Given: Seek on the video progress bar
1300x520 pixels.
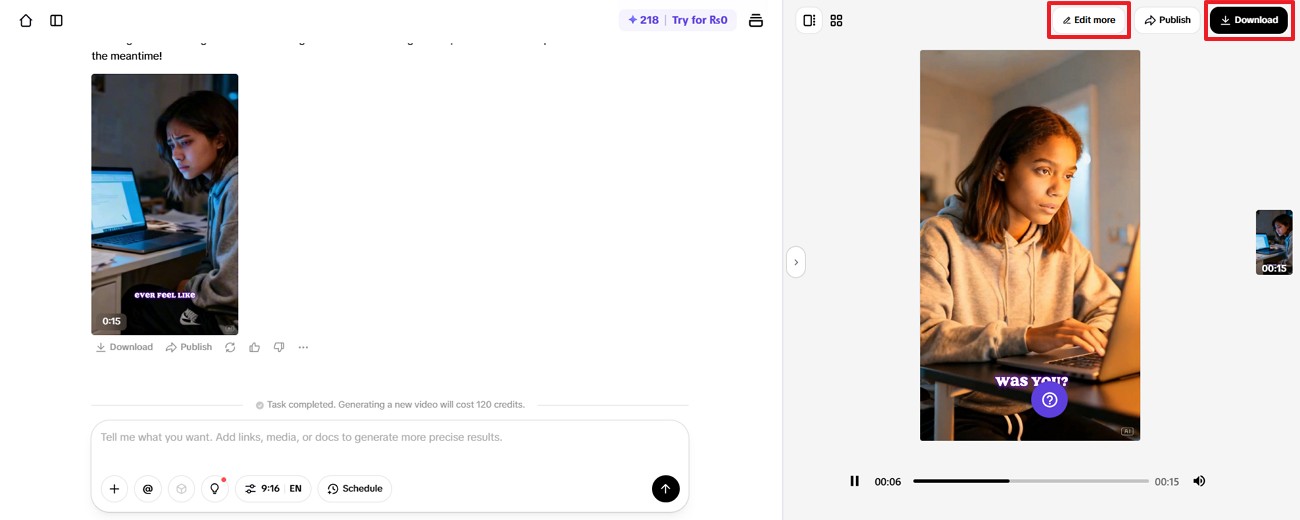Looking at the screenshot, I should click(x=1030, y=481).
